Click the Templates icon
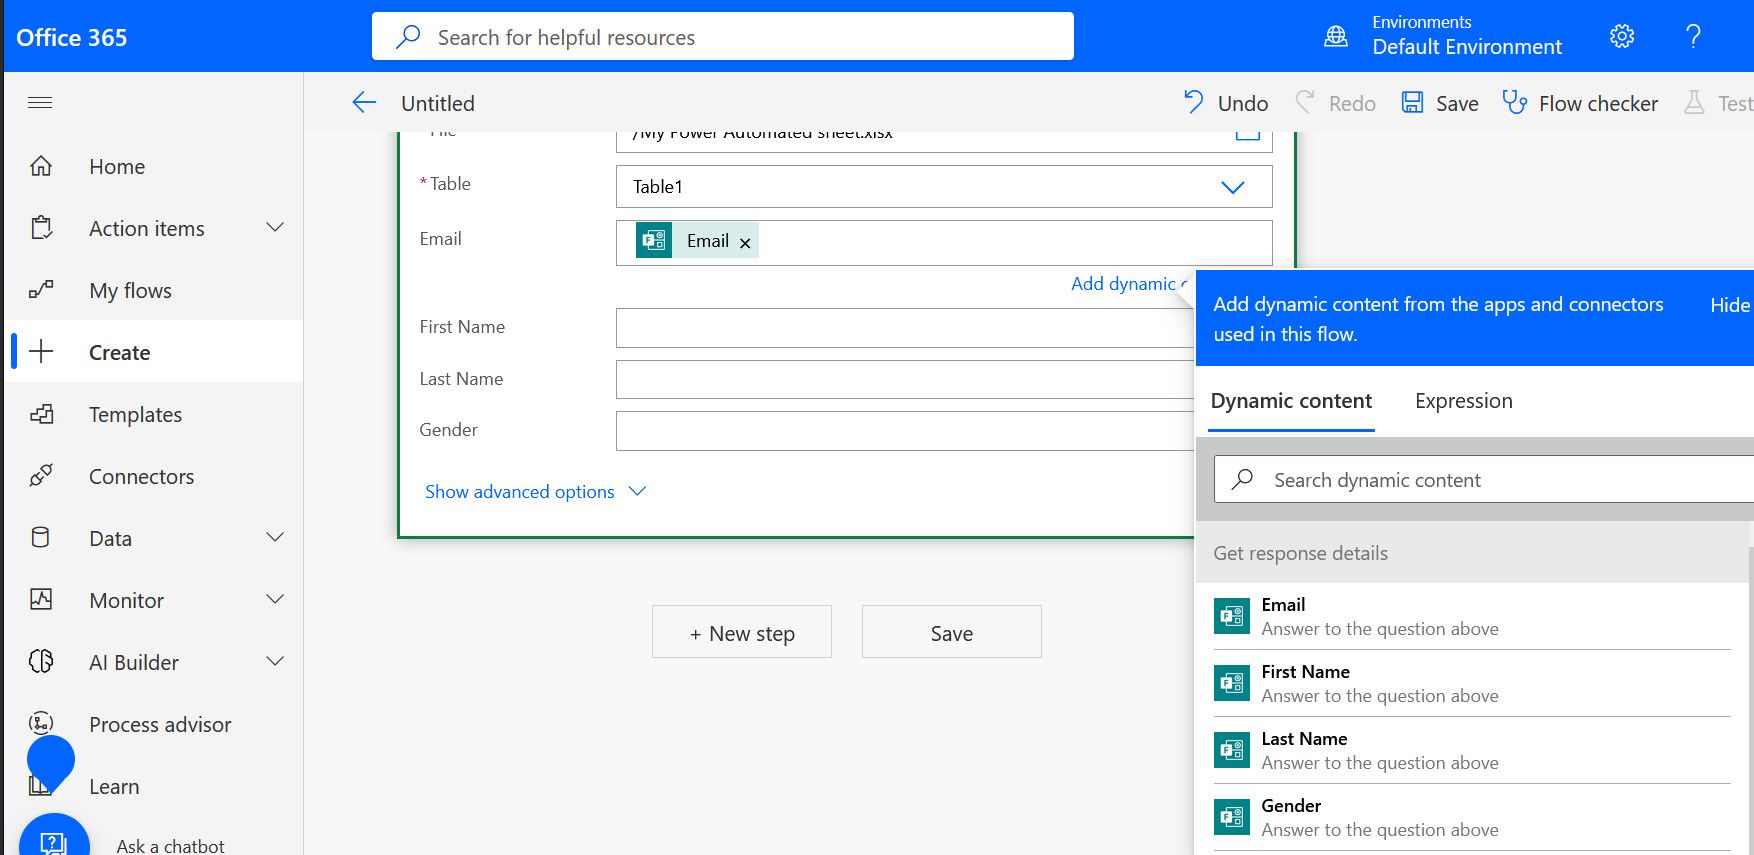Image resolution: width=1754 pixels, height=855 pixels. tap(41, 414)
